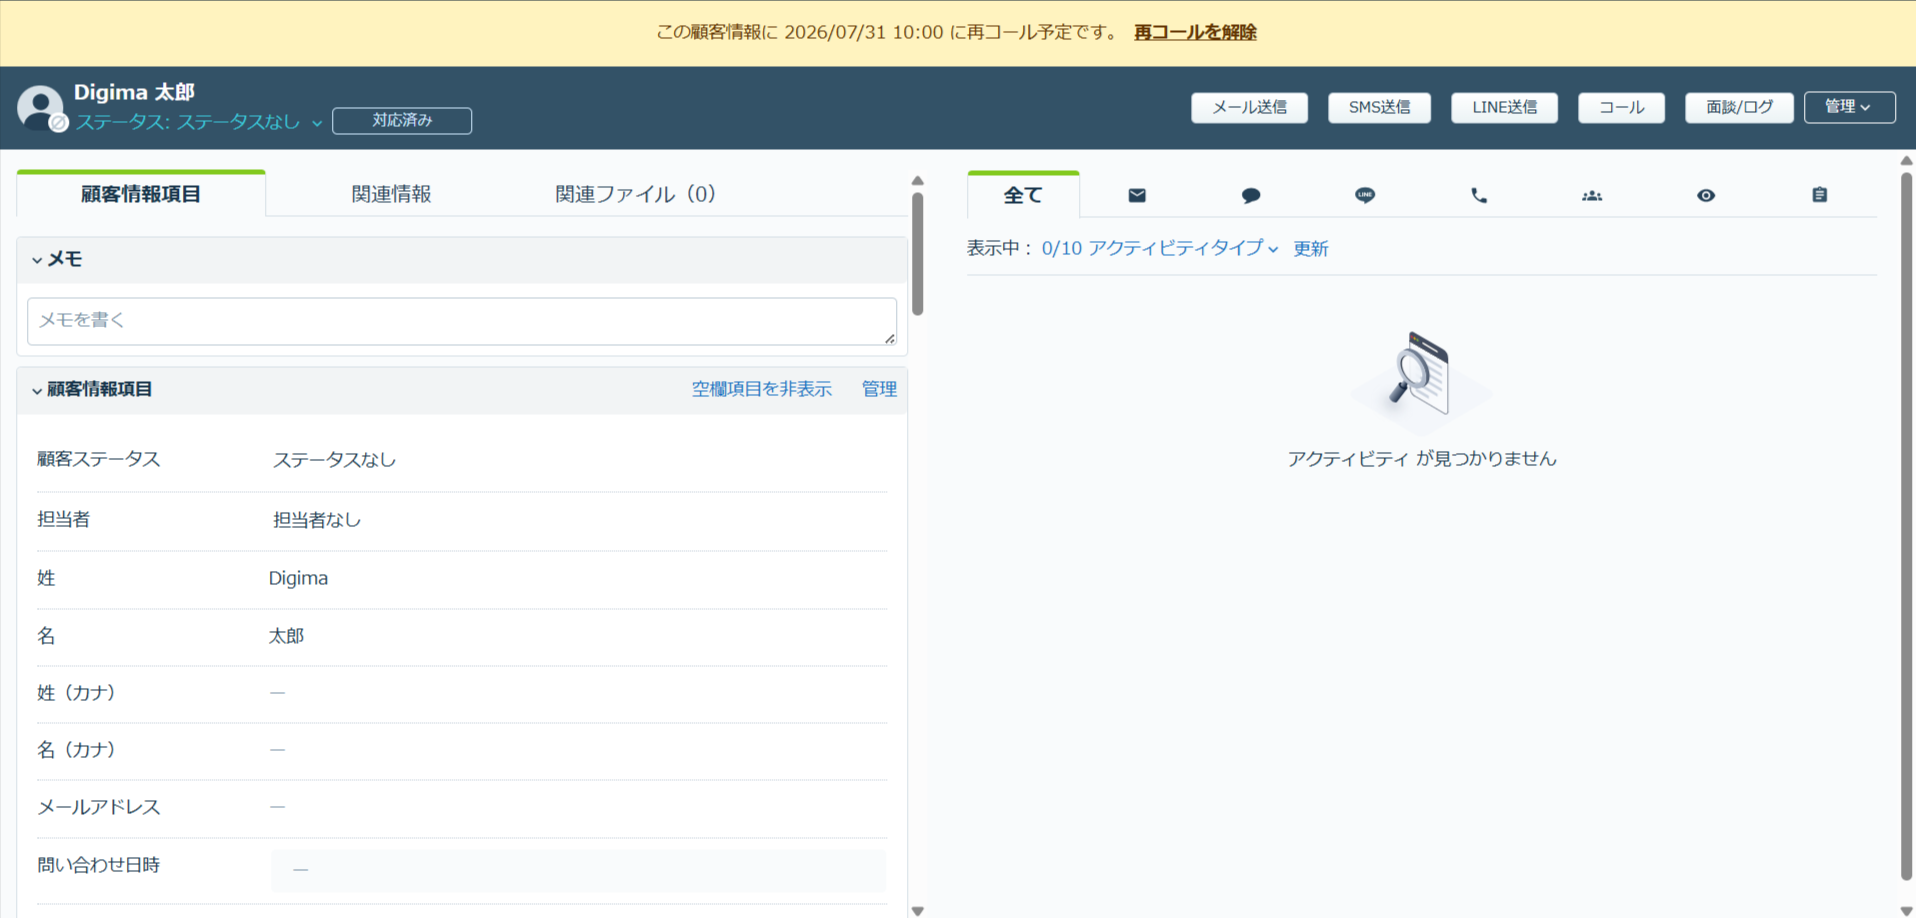Click the 顧客ステータス value ステータスなし
The width and height of the screenshot is (1916, 918).
point(334,460)
